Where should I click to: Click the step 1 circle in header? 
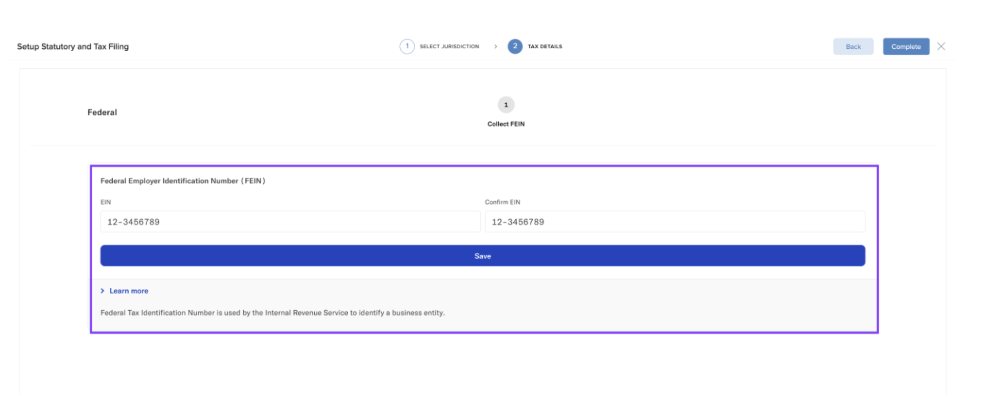pos(407,47)
